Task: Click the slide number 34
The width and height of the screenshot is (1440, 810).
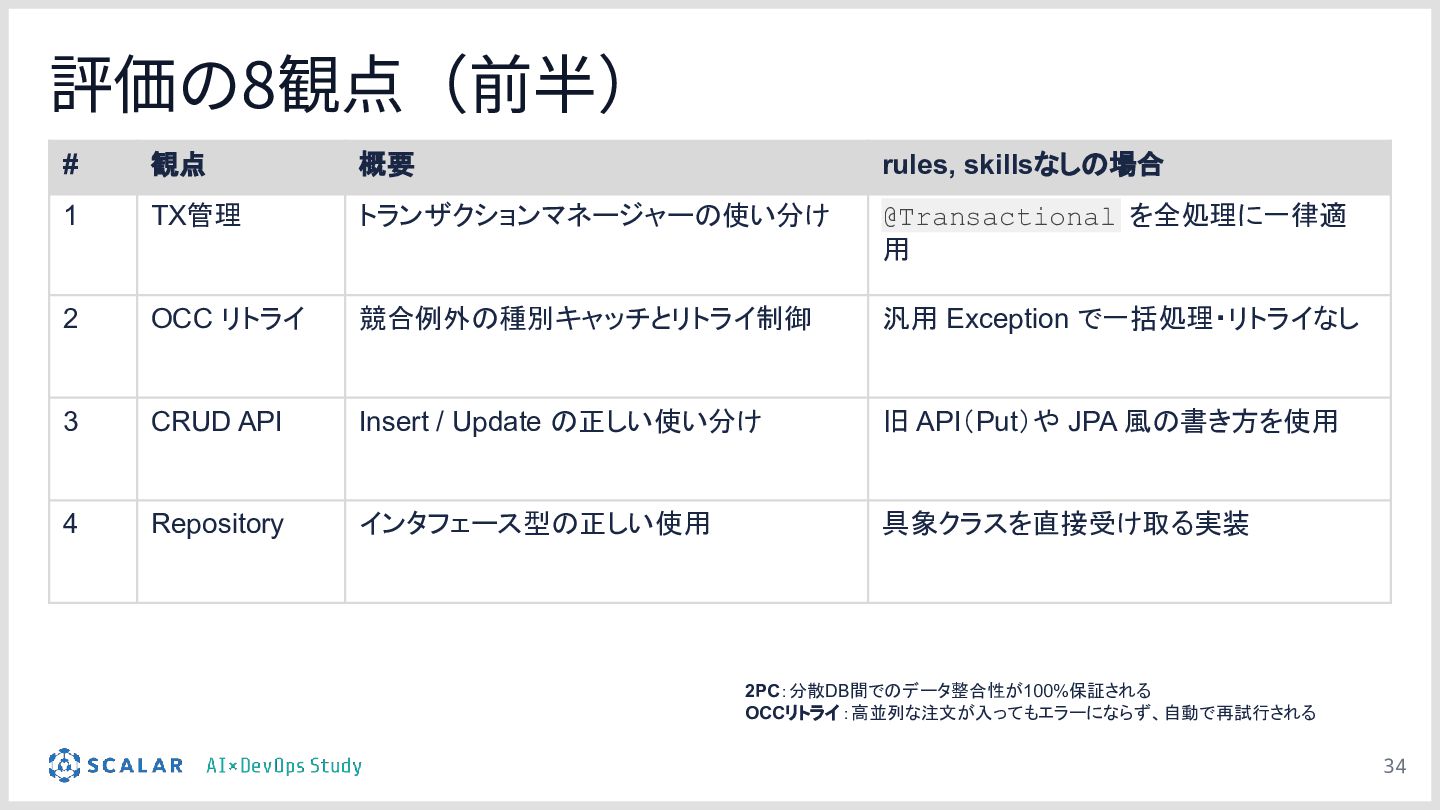Action: pos(1394,766)
